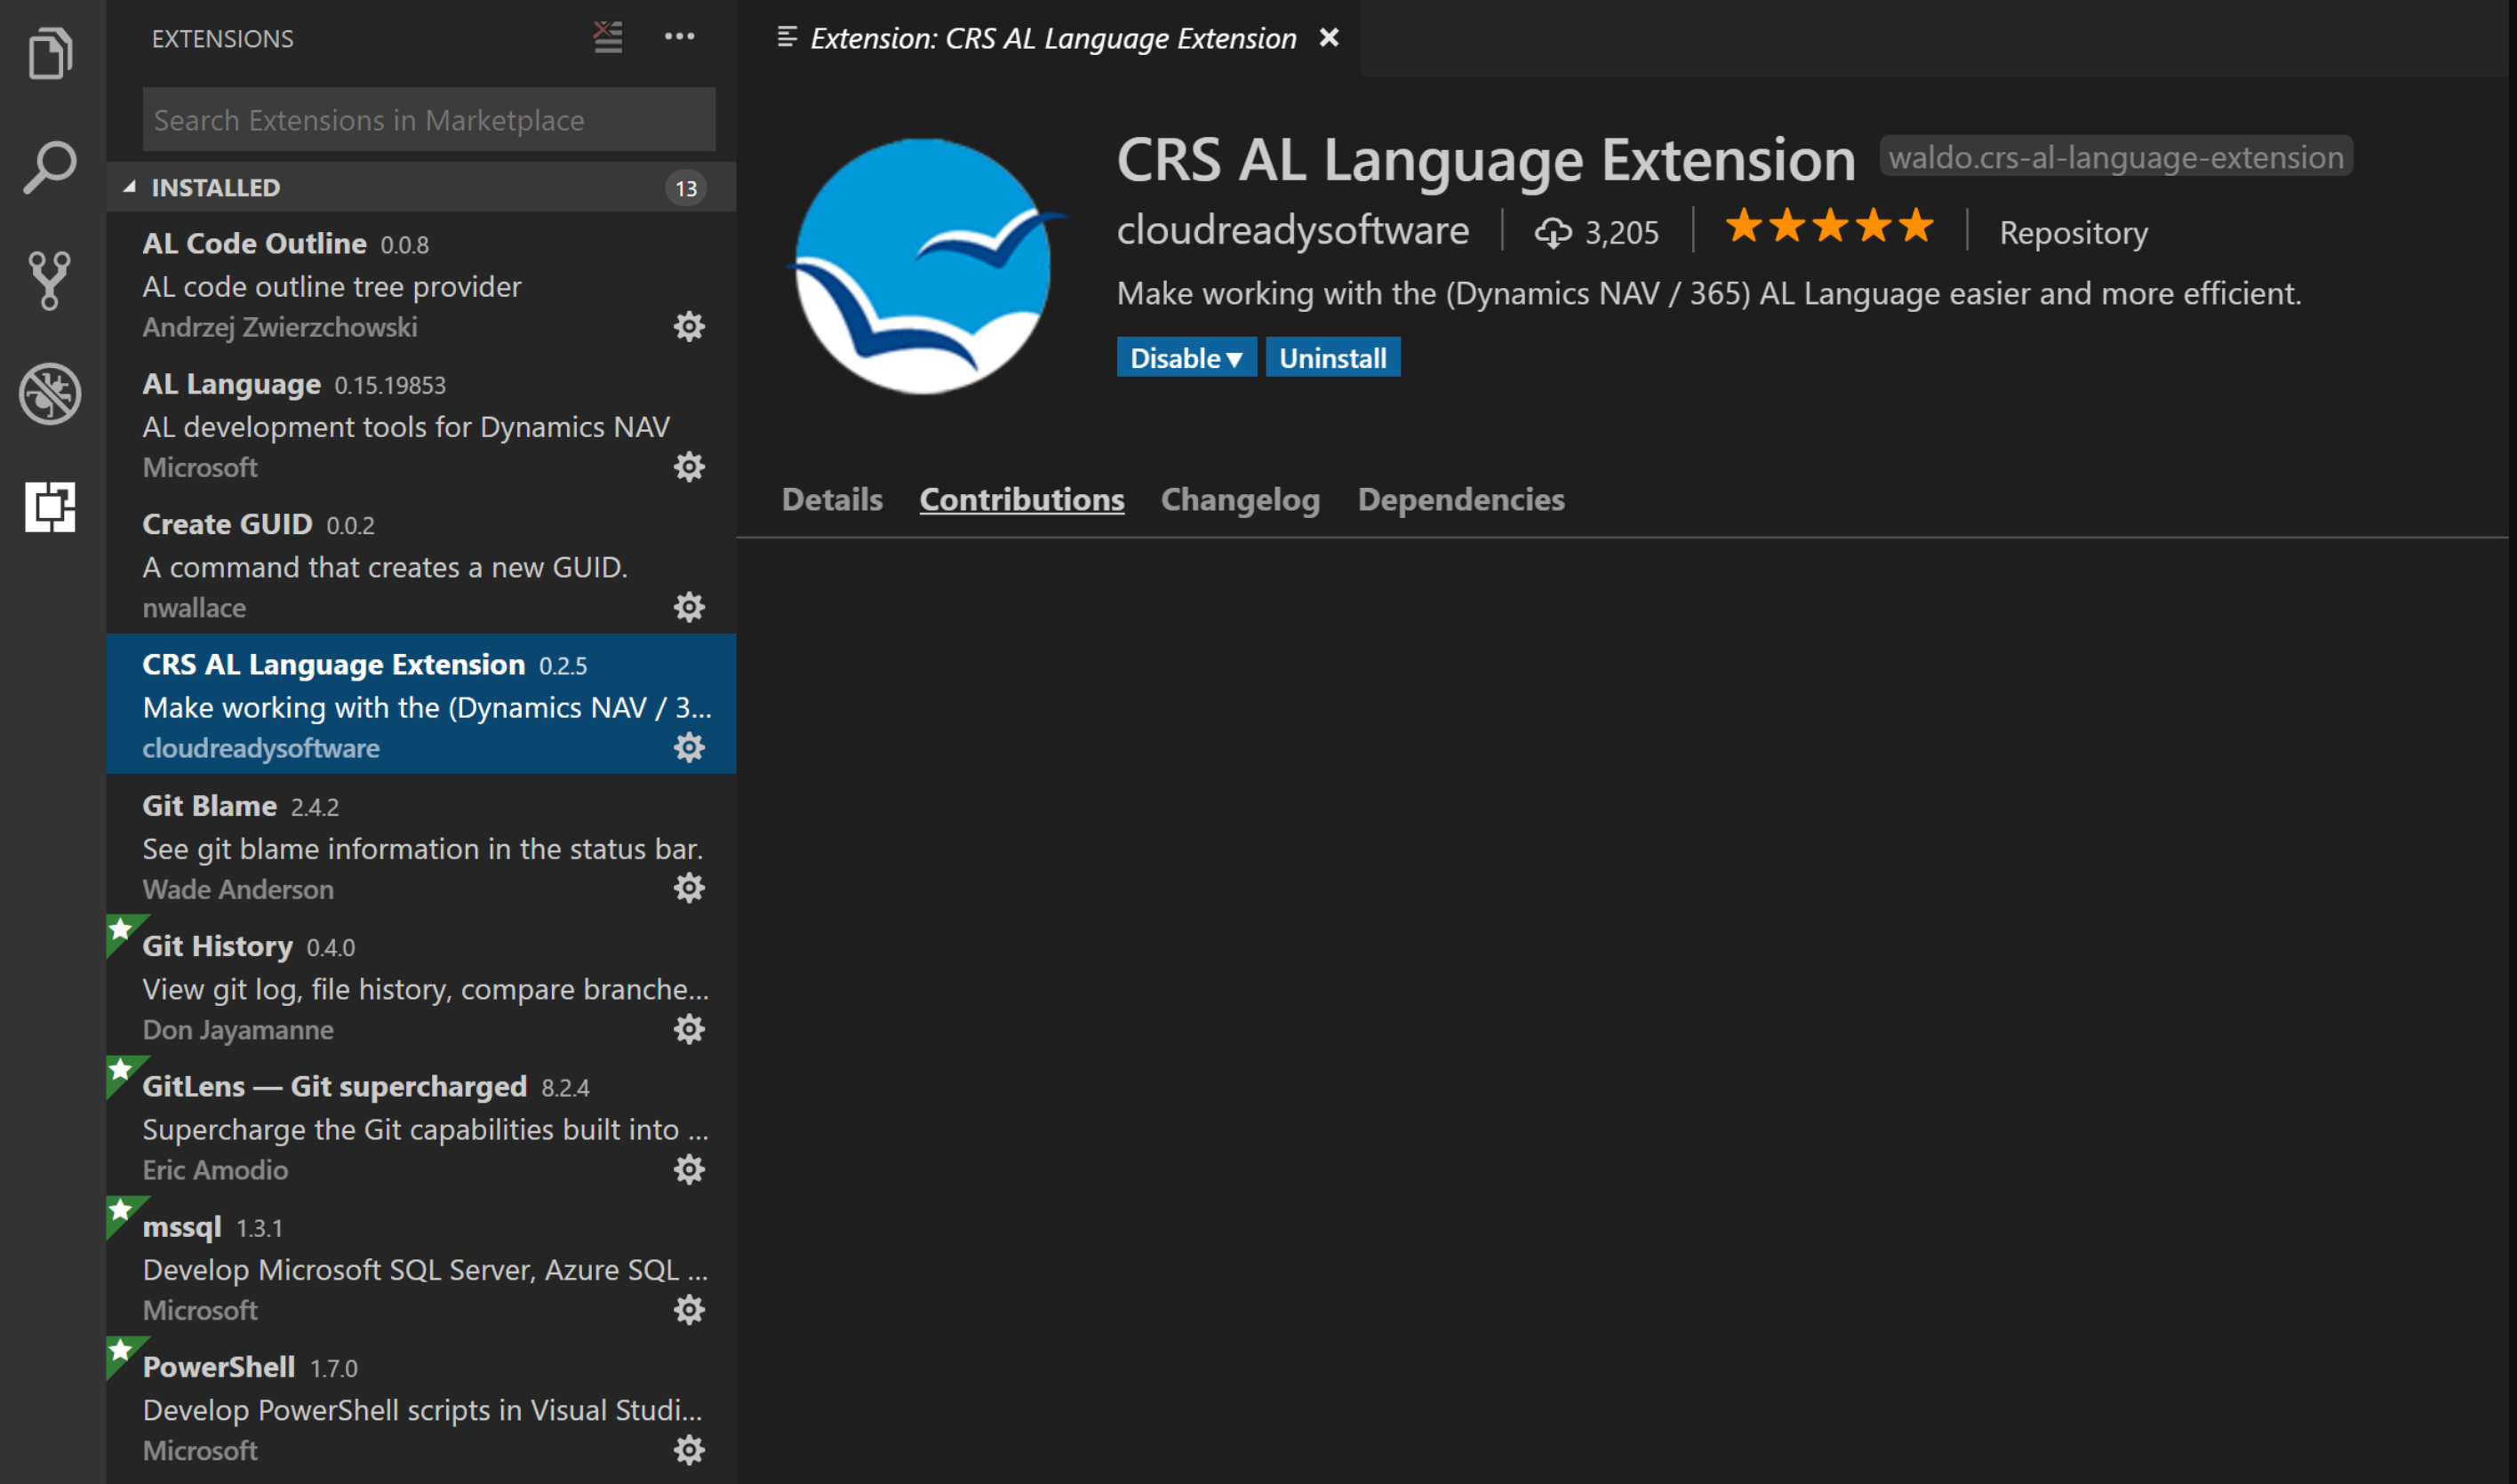Open gear menu for AL Code Outline
This screenshot has height=1484, width=2517.
click(x=689, y=326)
